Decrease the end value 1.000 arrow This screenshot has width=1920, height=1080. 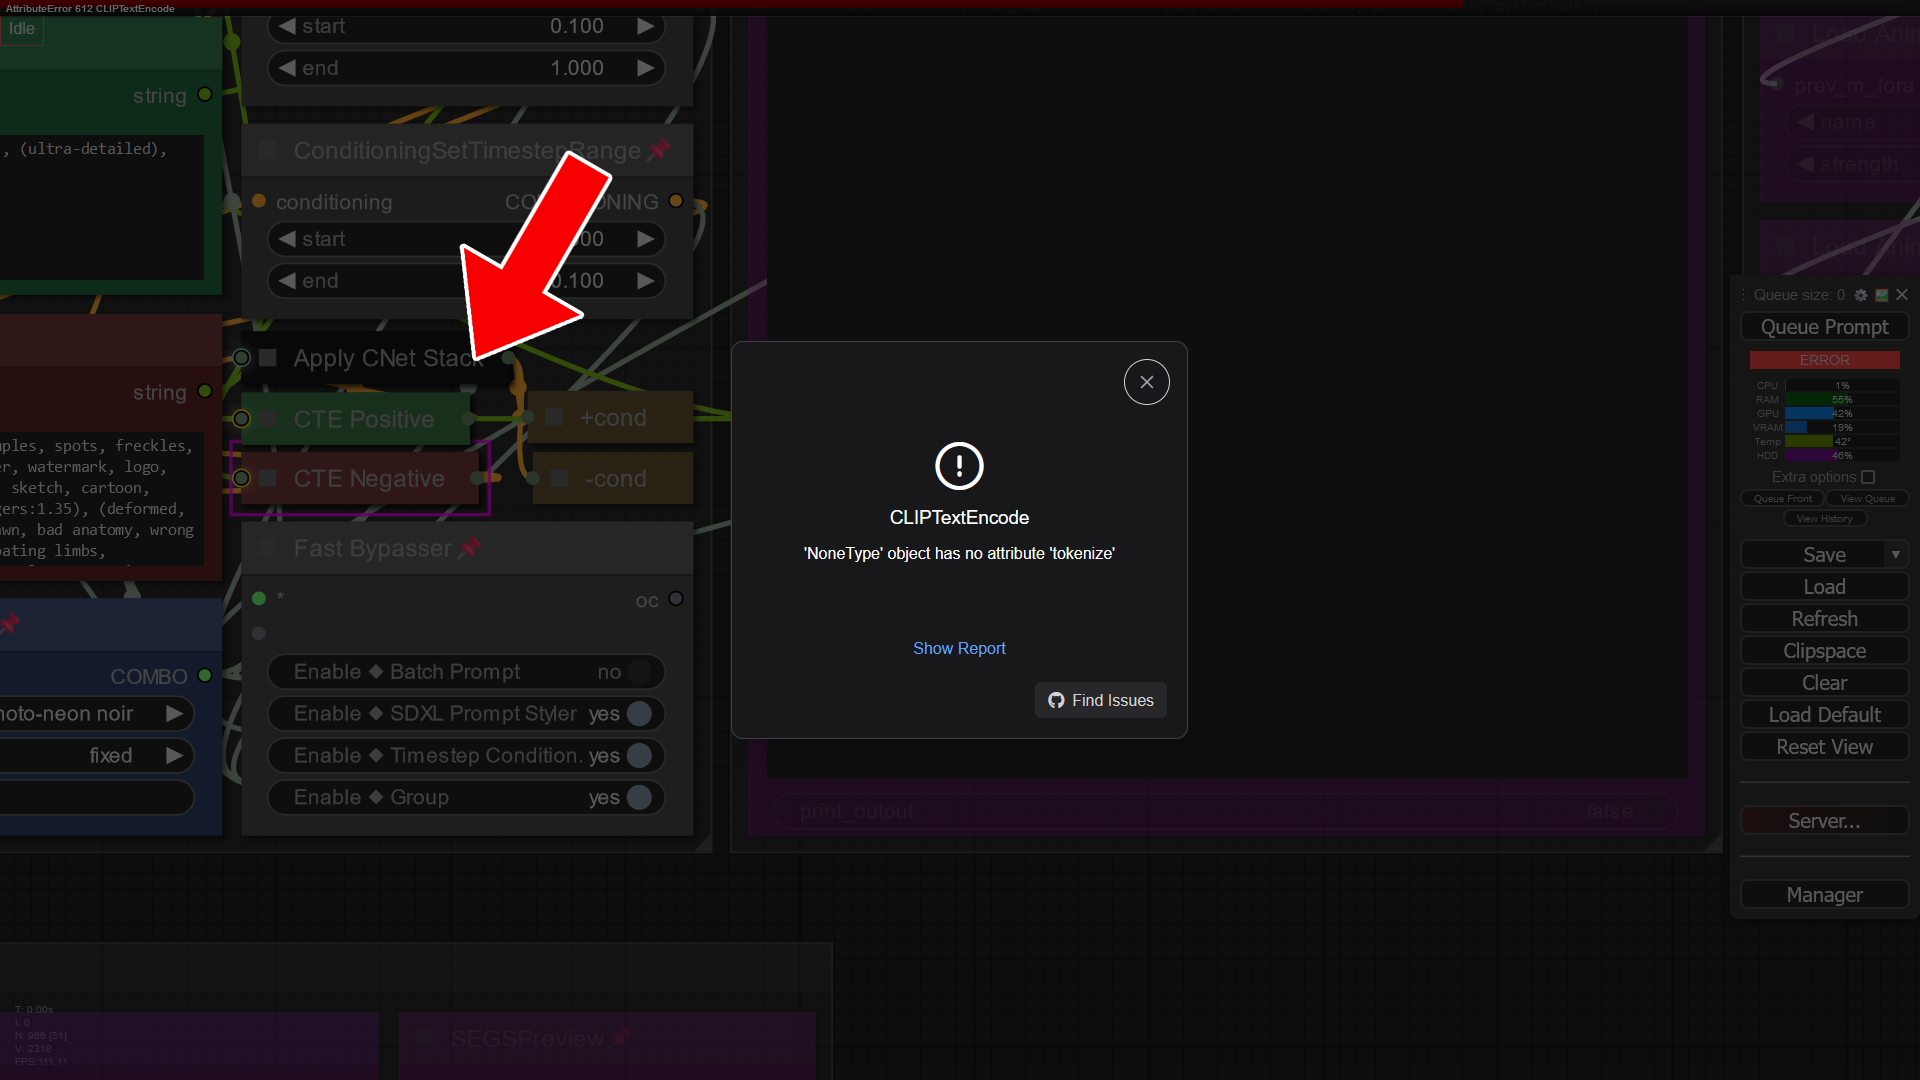pyautogui.click(x=288, y=68)
